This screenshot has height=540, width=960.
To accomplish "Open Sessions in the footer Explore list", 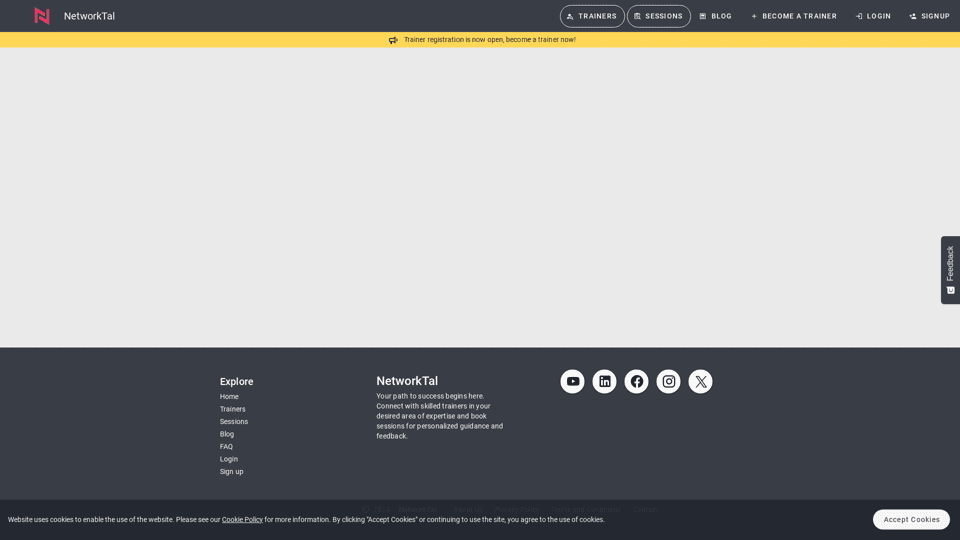I will [234, 422].
